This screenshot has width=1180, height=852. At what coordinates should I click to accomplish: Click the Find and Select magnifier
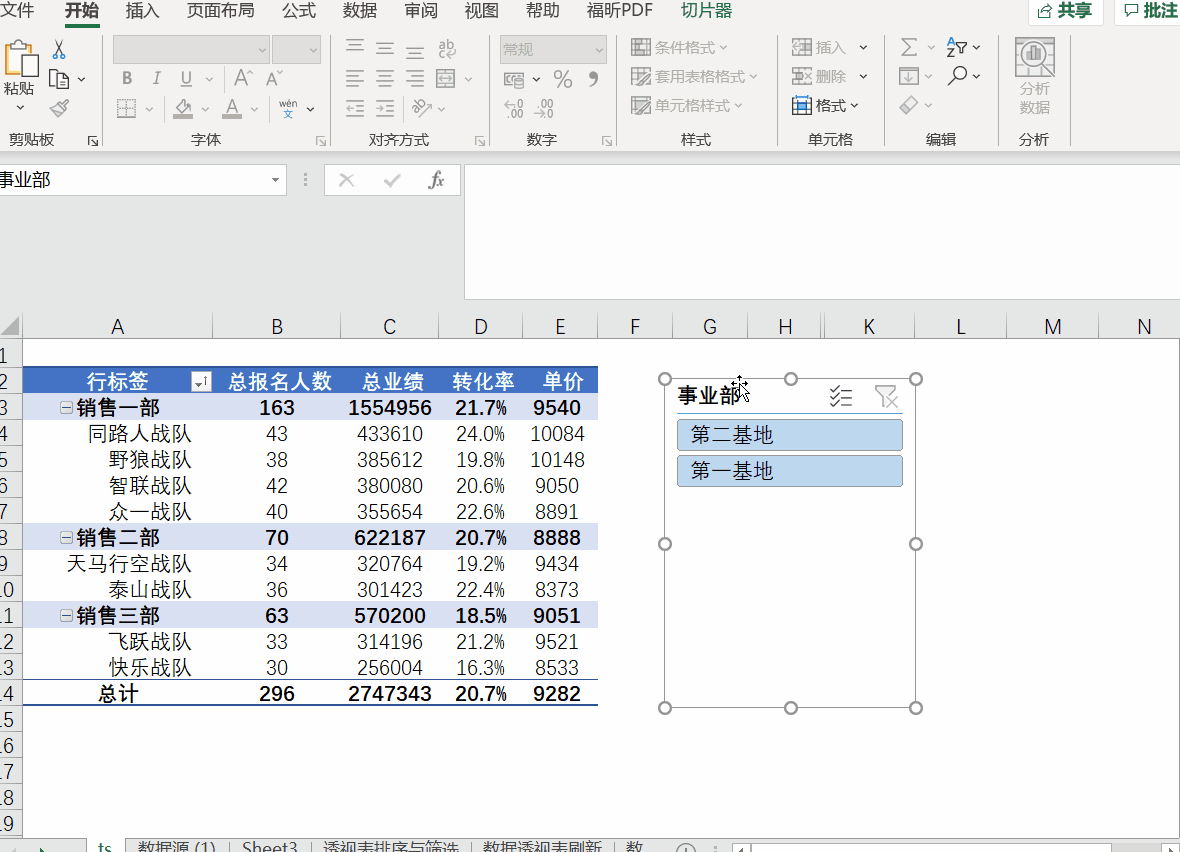(x=957, y=76)
